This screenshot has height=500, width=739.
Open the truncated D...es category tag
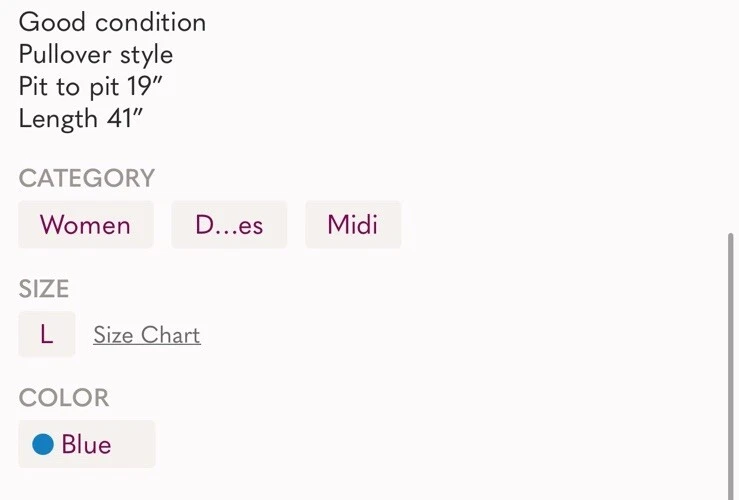229,225
